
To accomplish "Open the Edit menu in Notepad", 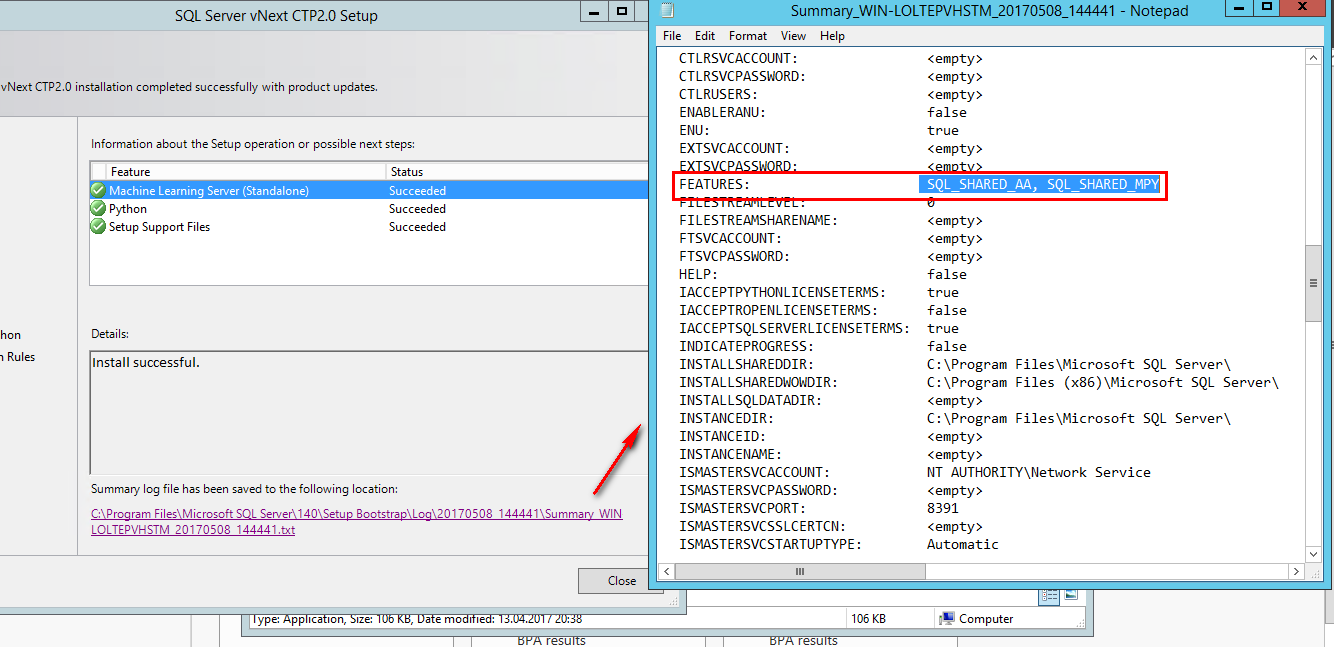I will pyautogui.click(x=705, y=36).
